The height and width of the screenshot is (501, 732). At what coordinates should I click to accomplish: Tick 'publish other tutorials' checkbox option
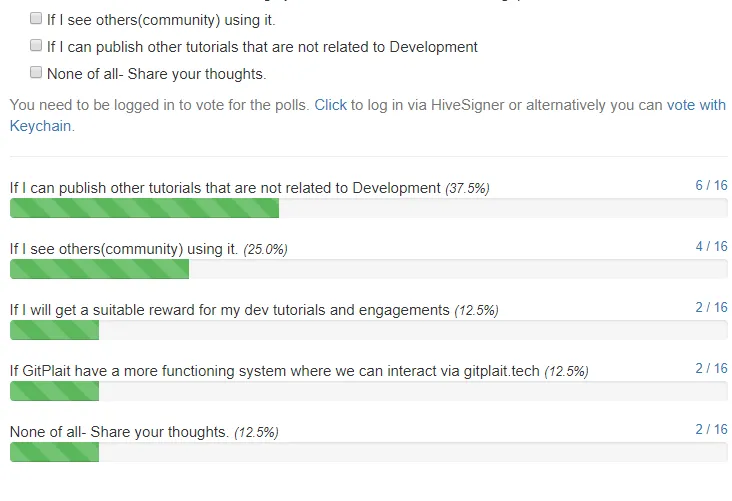click(x=36, y=45)
